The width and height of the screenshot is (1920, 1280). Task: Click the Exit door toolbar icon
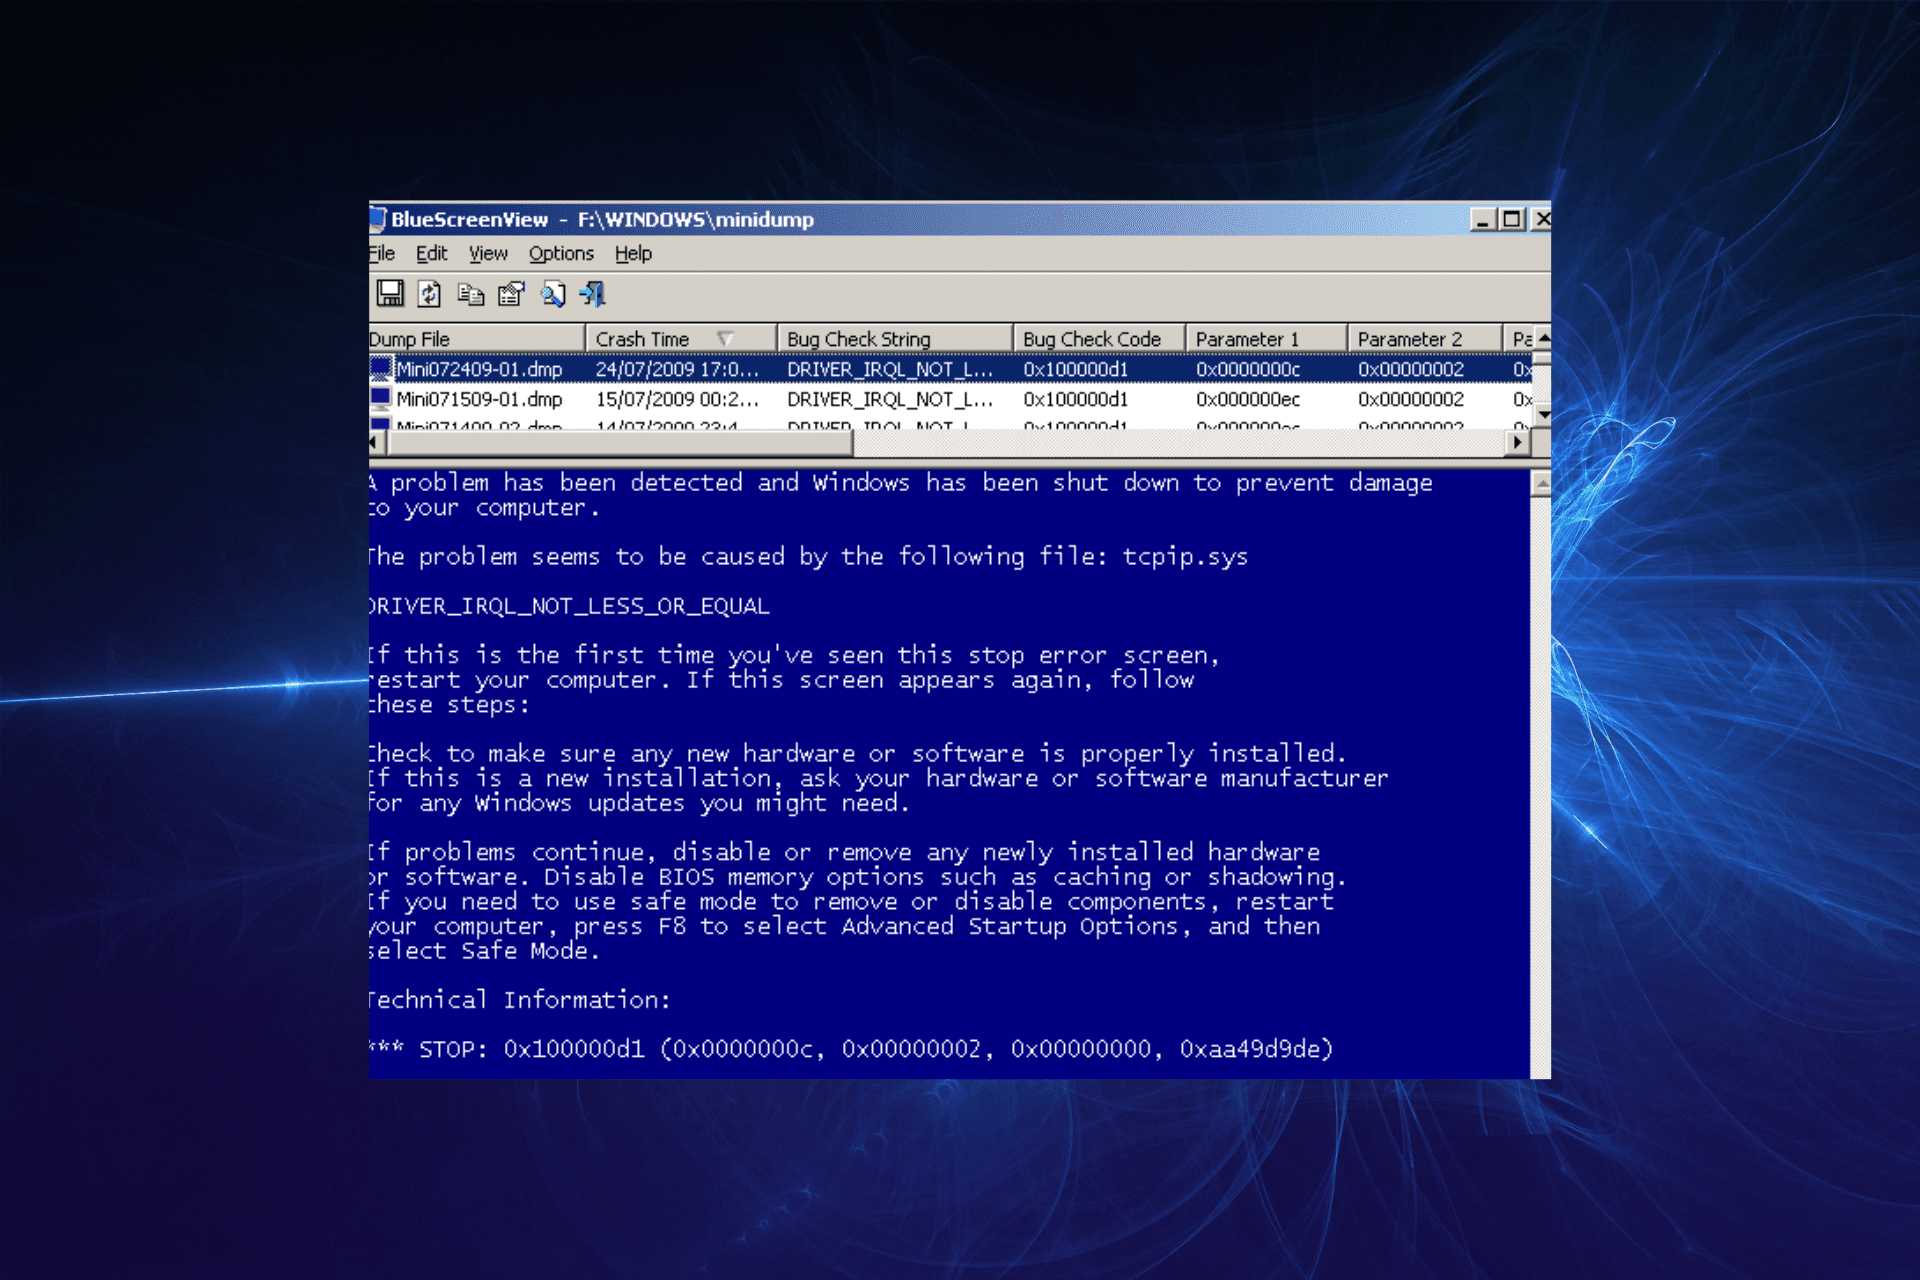pyautogui.click(x=592, y=293)
